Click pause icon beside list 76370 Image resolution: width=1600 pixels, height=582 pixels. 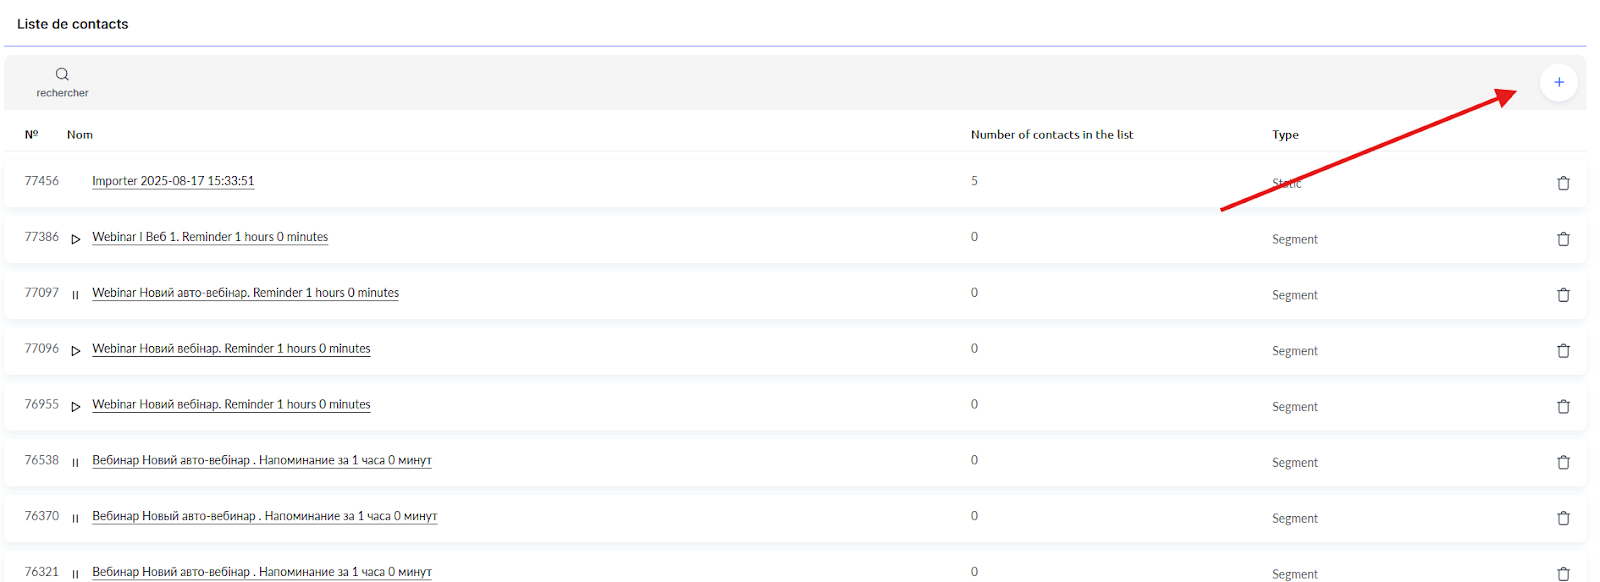75,518
